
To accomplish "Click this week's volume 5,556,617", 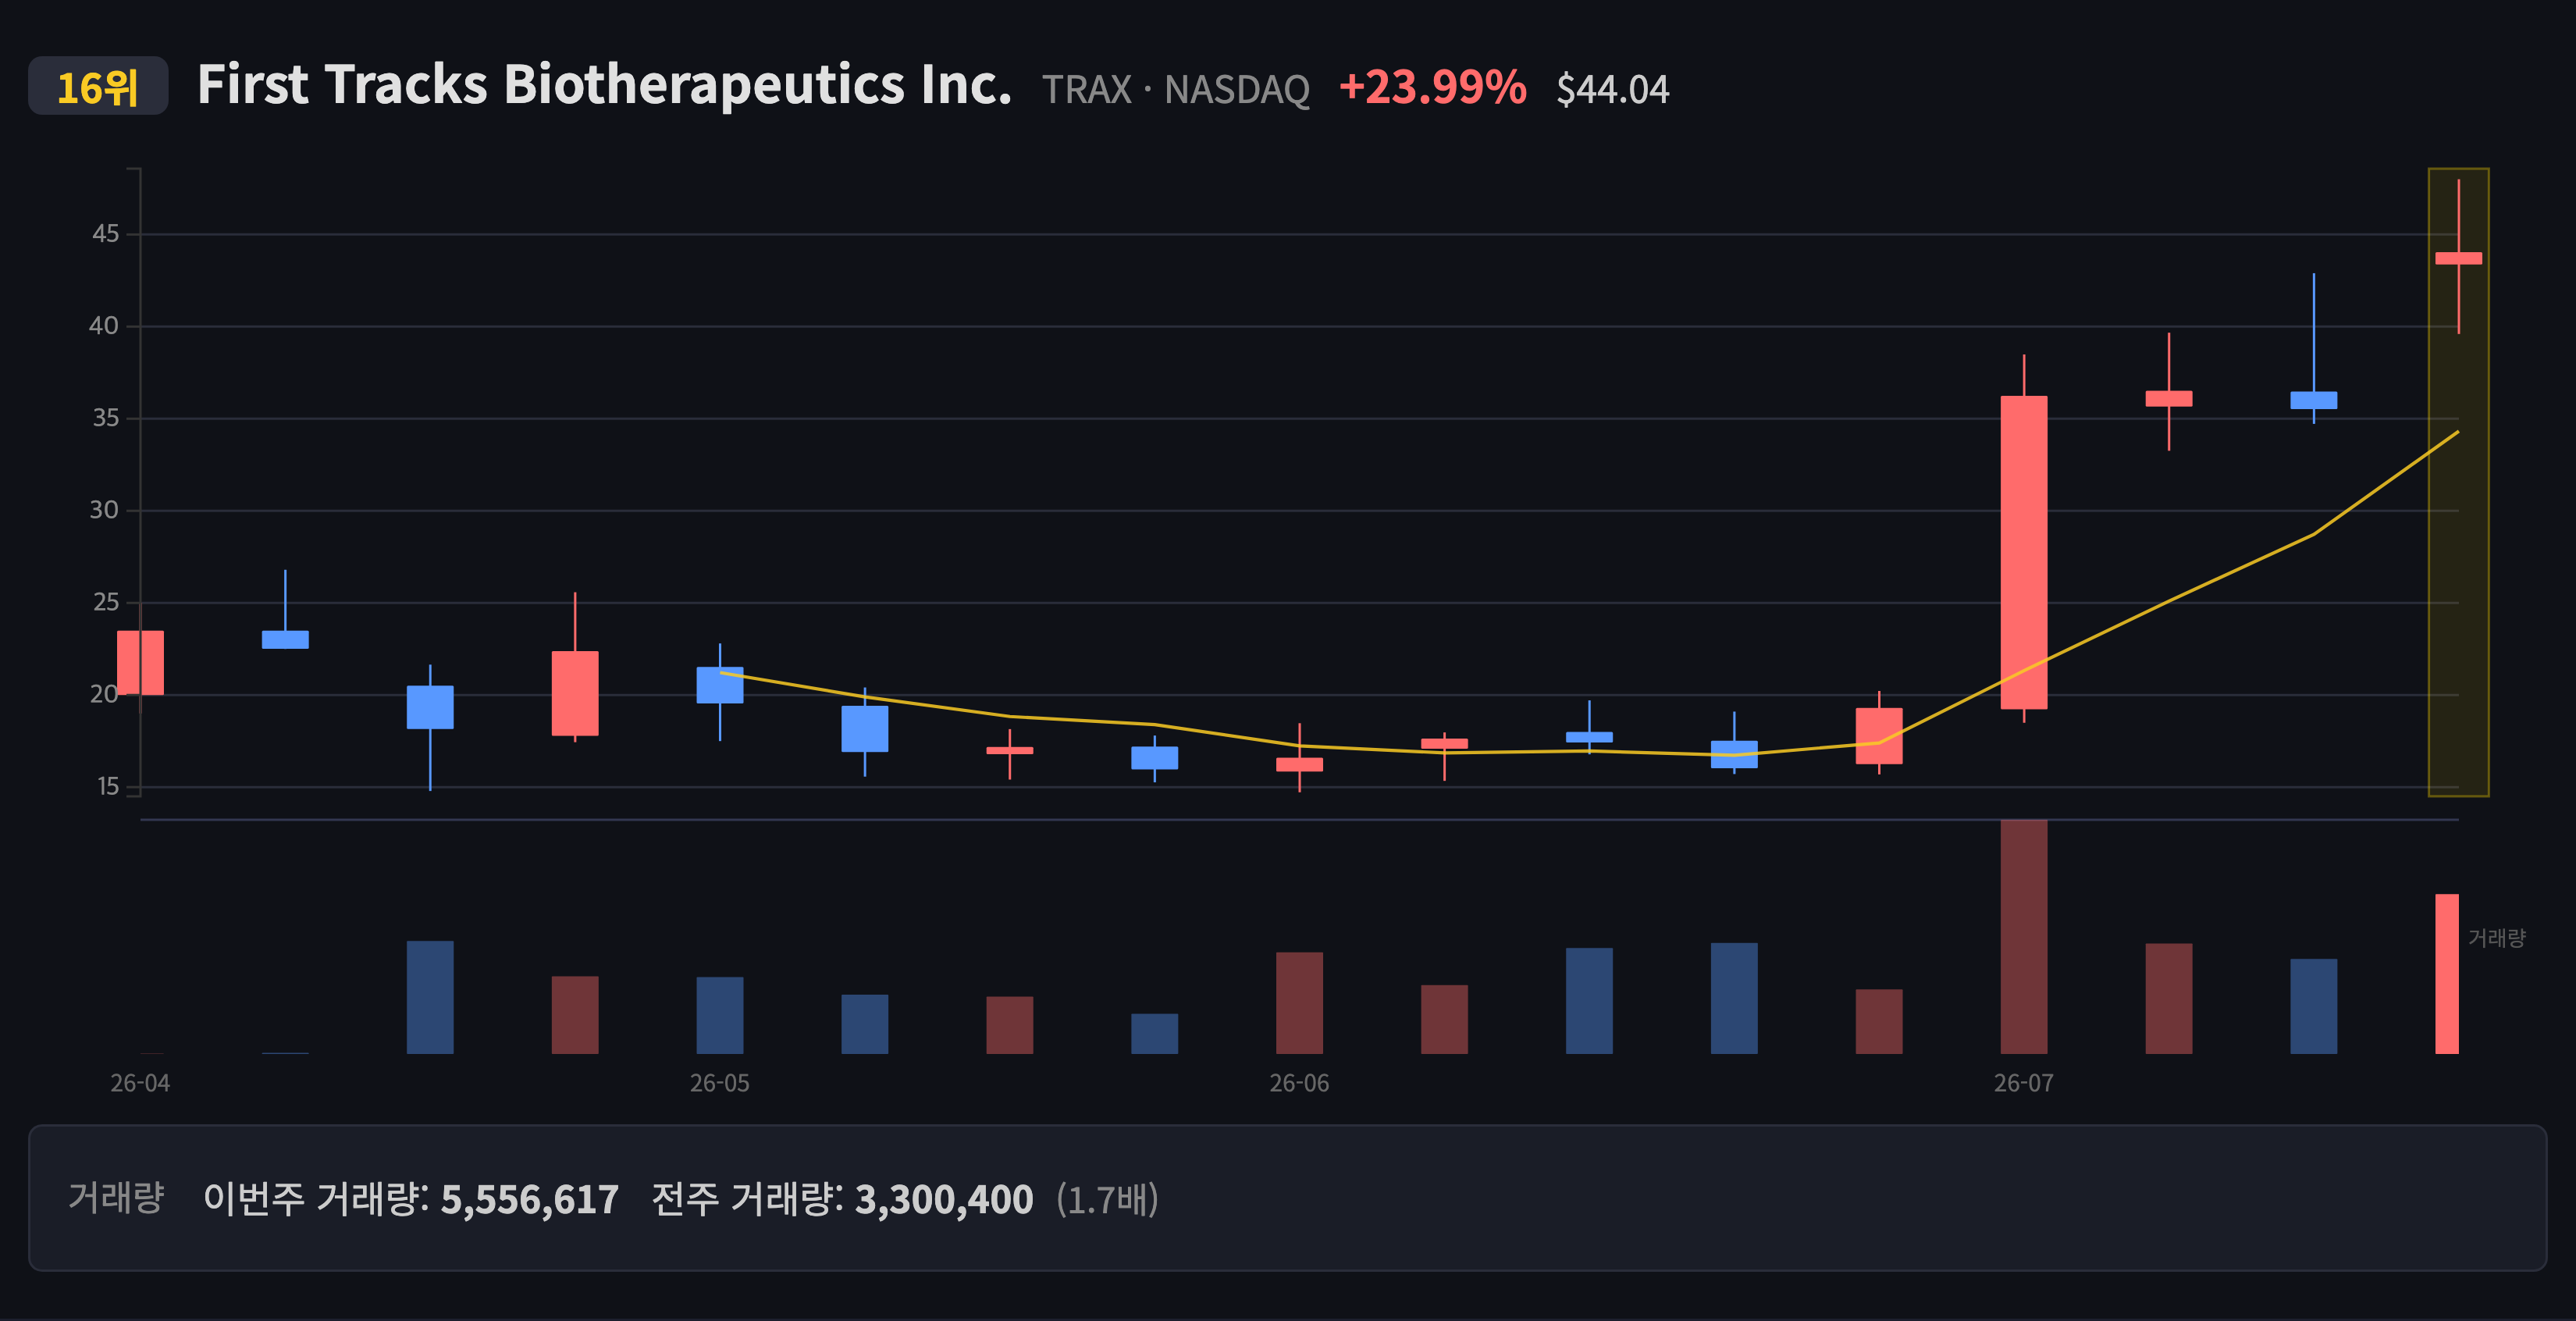I will (x=530, y=1199).
